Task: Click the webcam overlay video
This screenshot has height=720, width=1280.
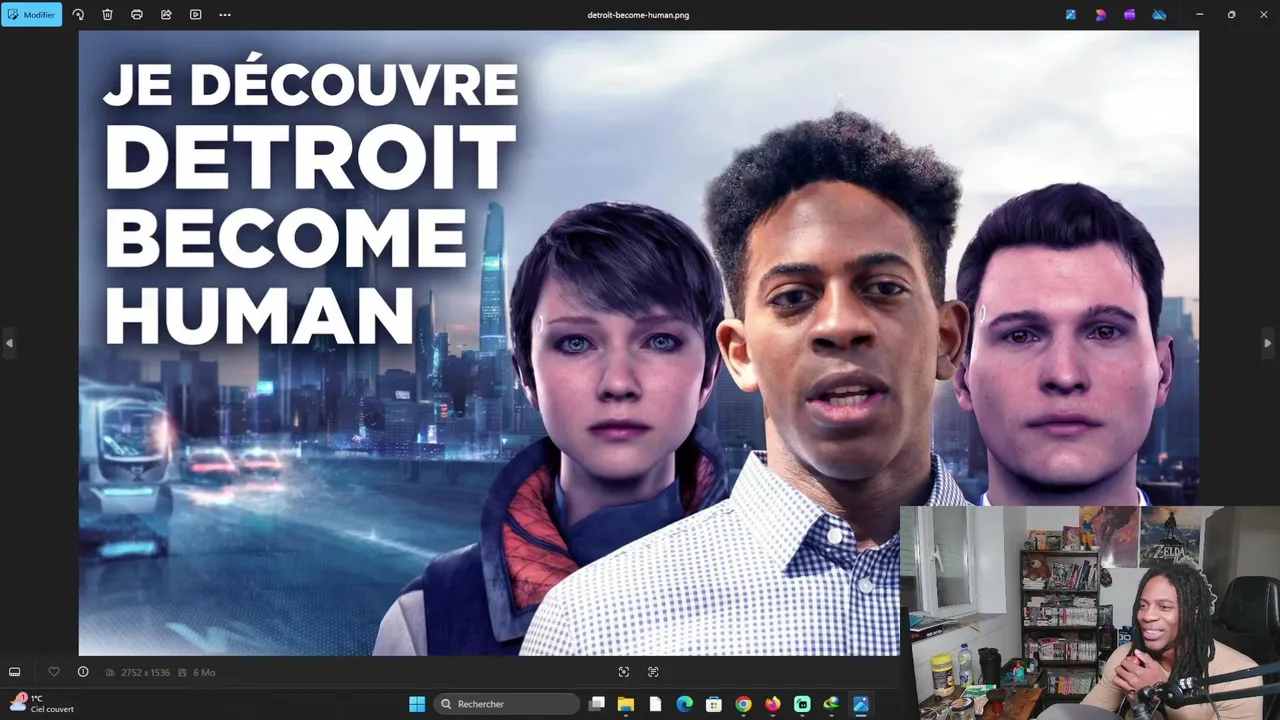Action: [1090, 613]
